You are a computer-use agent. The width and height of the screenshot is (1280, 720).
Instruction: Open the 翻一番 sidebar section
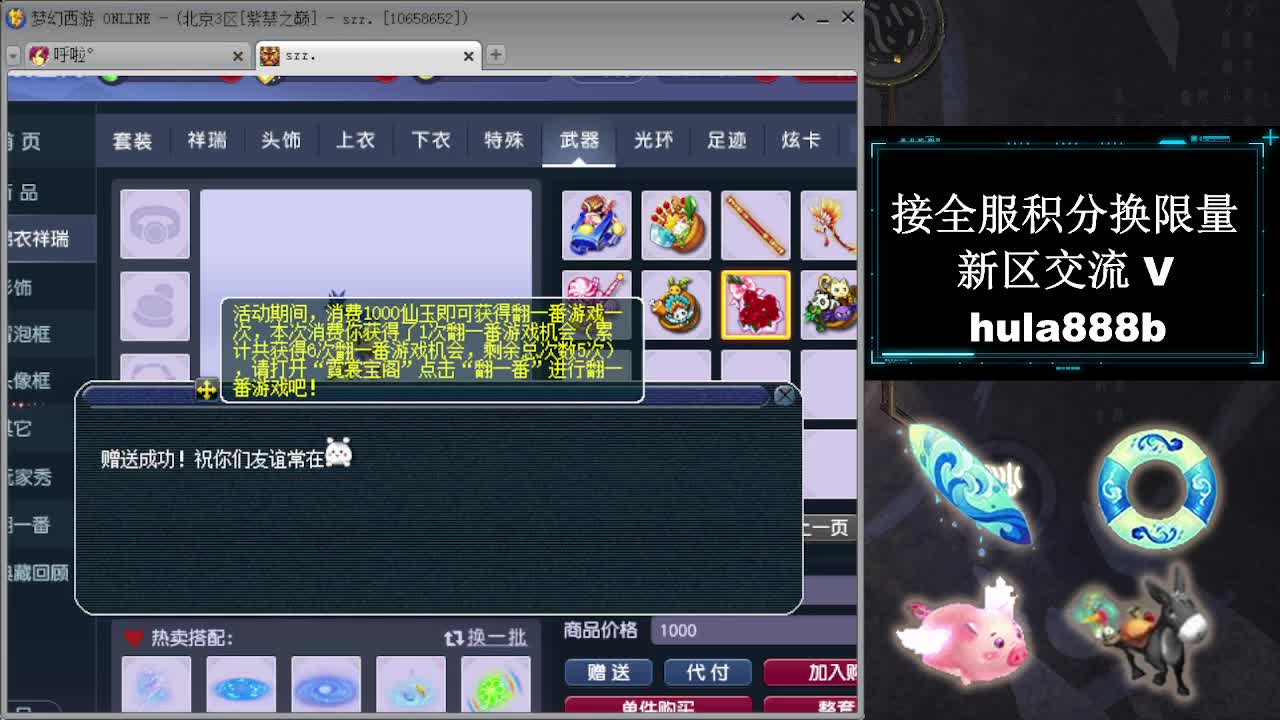[x=30, y=524]
